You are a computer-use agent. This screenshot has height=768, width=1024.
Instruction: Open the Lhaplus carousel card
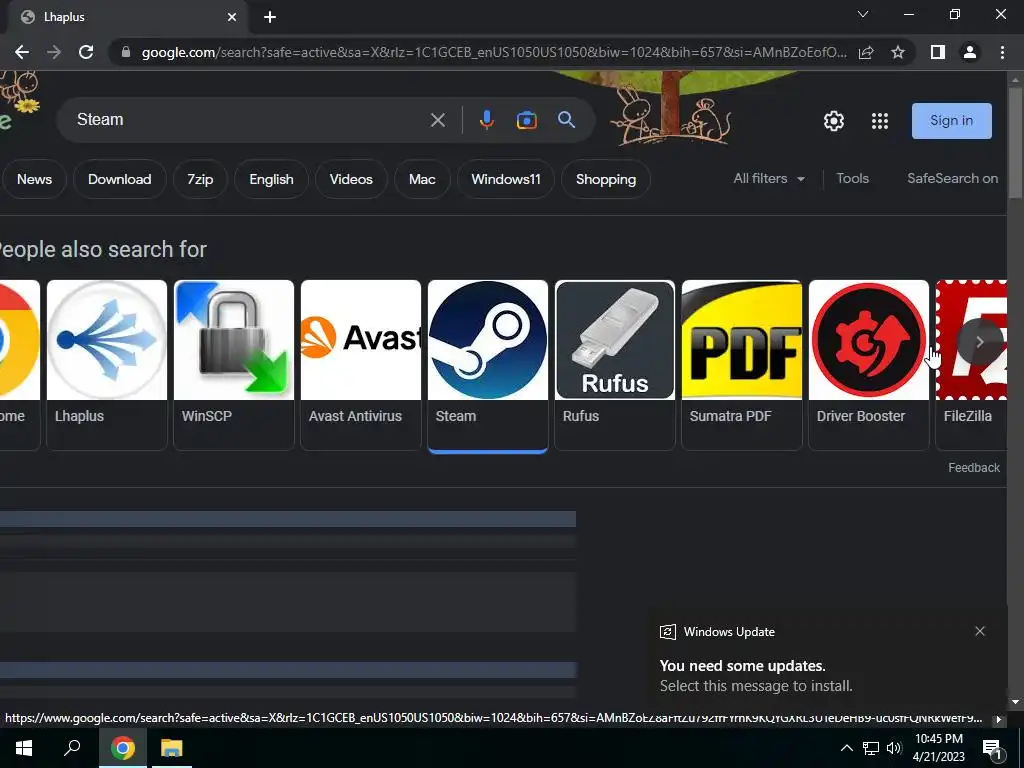(106, 365)
